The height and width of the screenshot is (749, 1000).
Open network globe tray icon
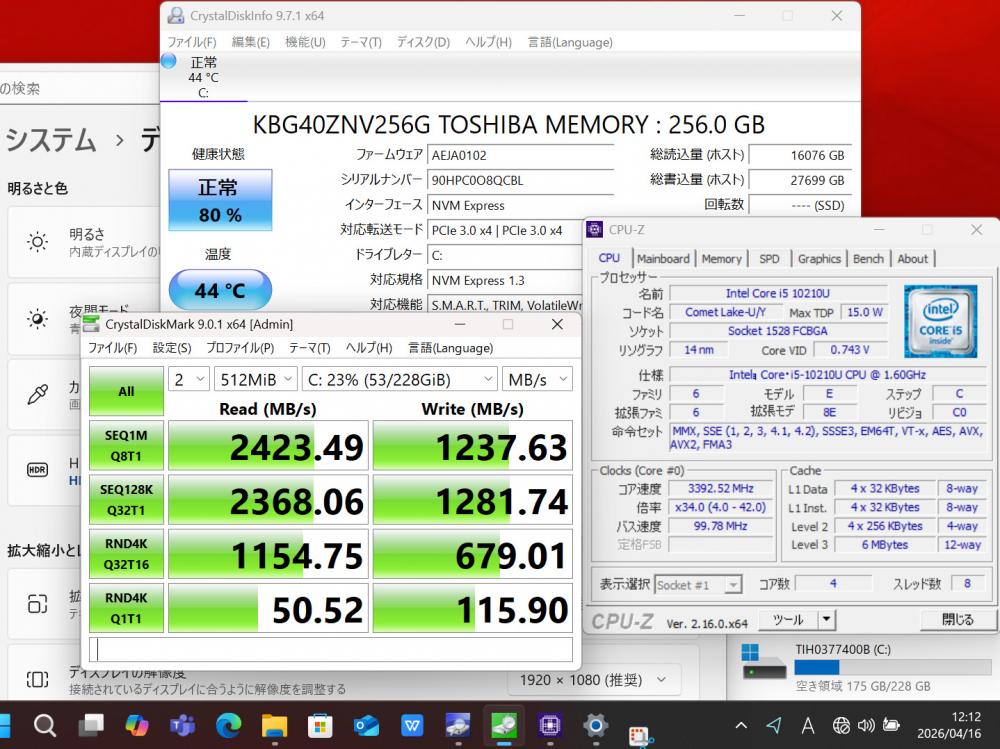click(x=841, y=725)
